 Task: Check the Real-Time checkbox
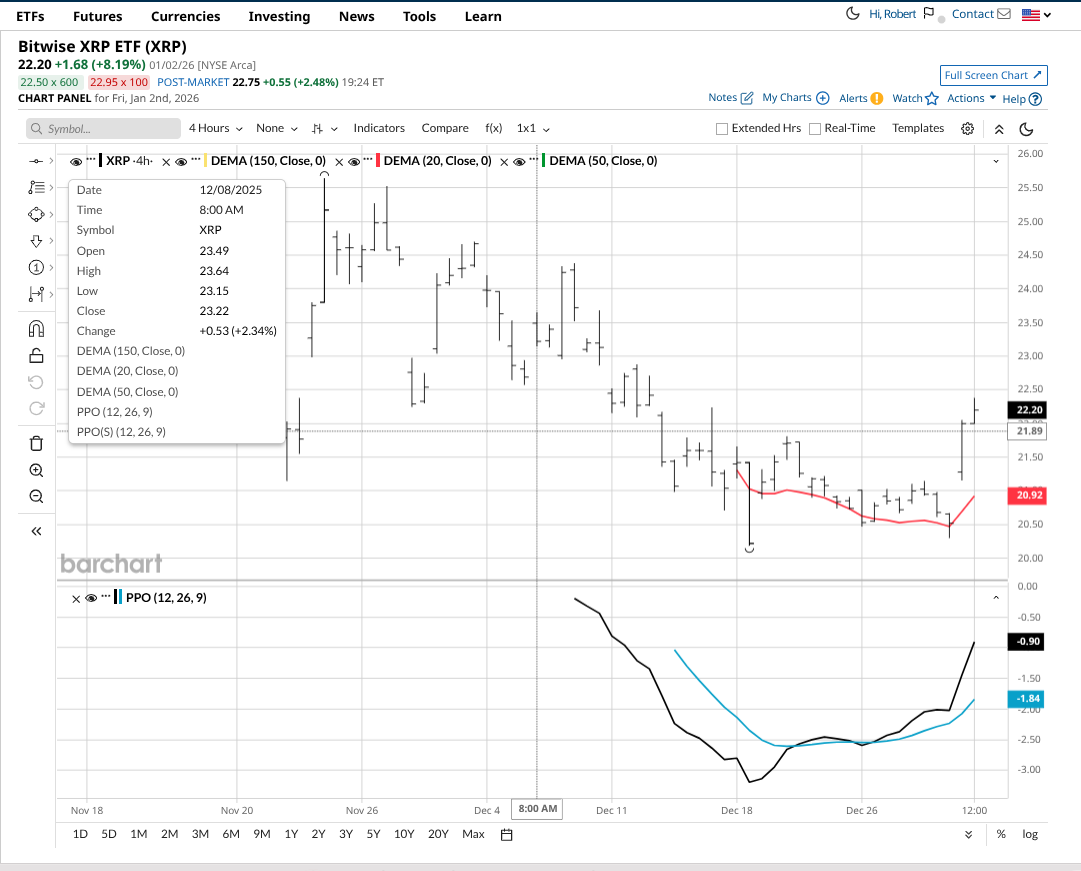[815, 129]
